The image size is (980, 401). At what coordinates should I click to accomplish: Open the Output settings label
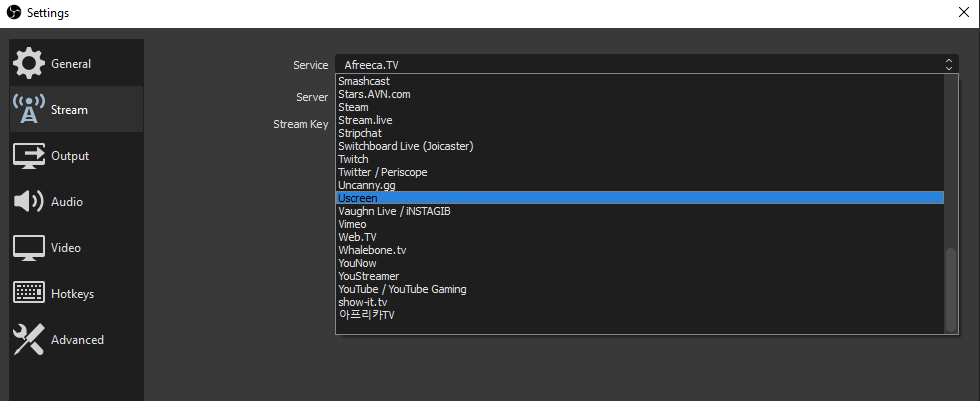[70, 156]
